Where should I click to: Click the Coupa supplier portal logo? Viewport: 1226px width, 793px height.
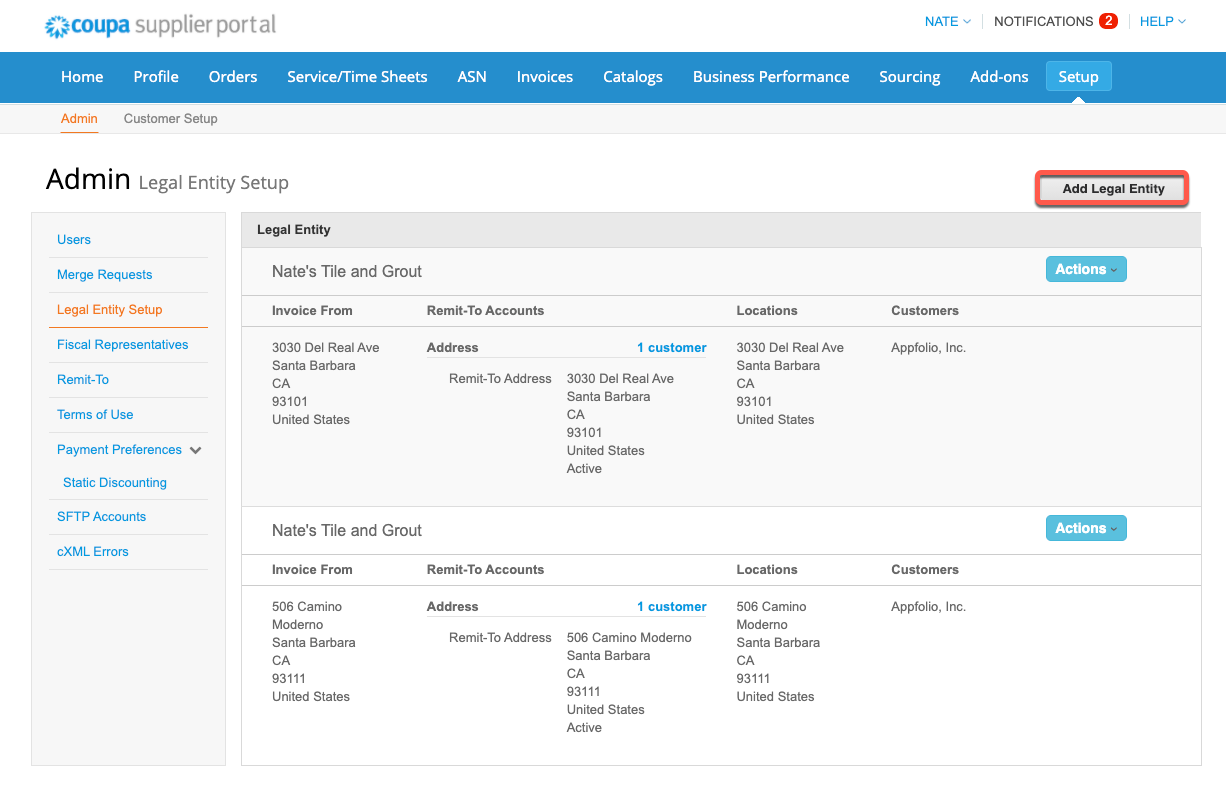pos(159,26)
